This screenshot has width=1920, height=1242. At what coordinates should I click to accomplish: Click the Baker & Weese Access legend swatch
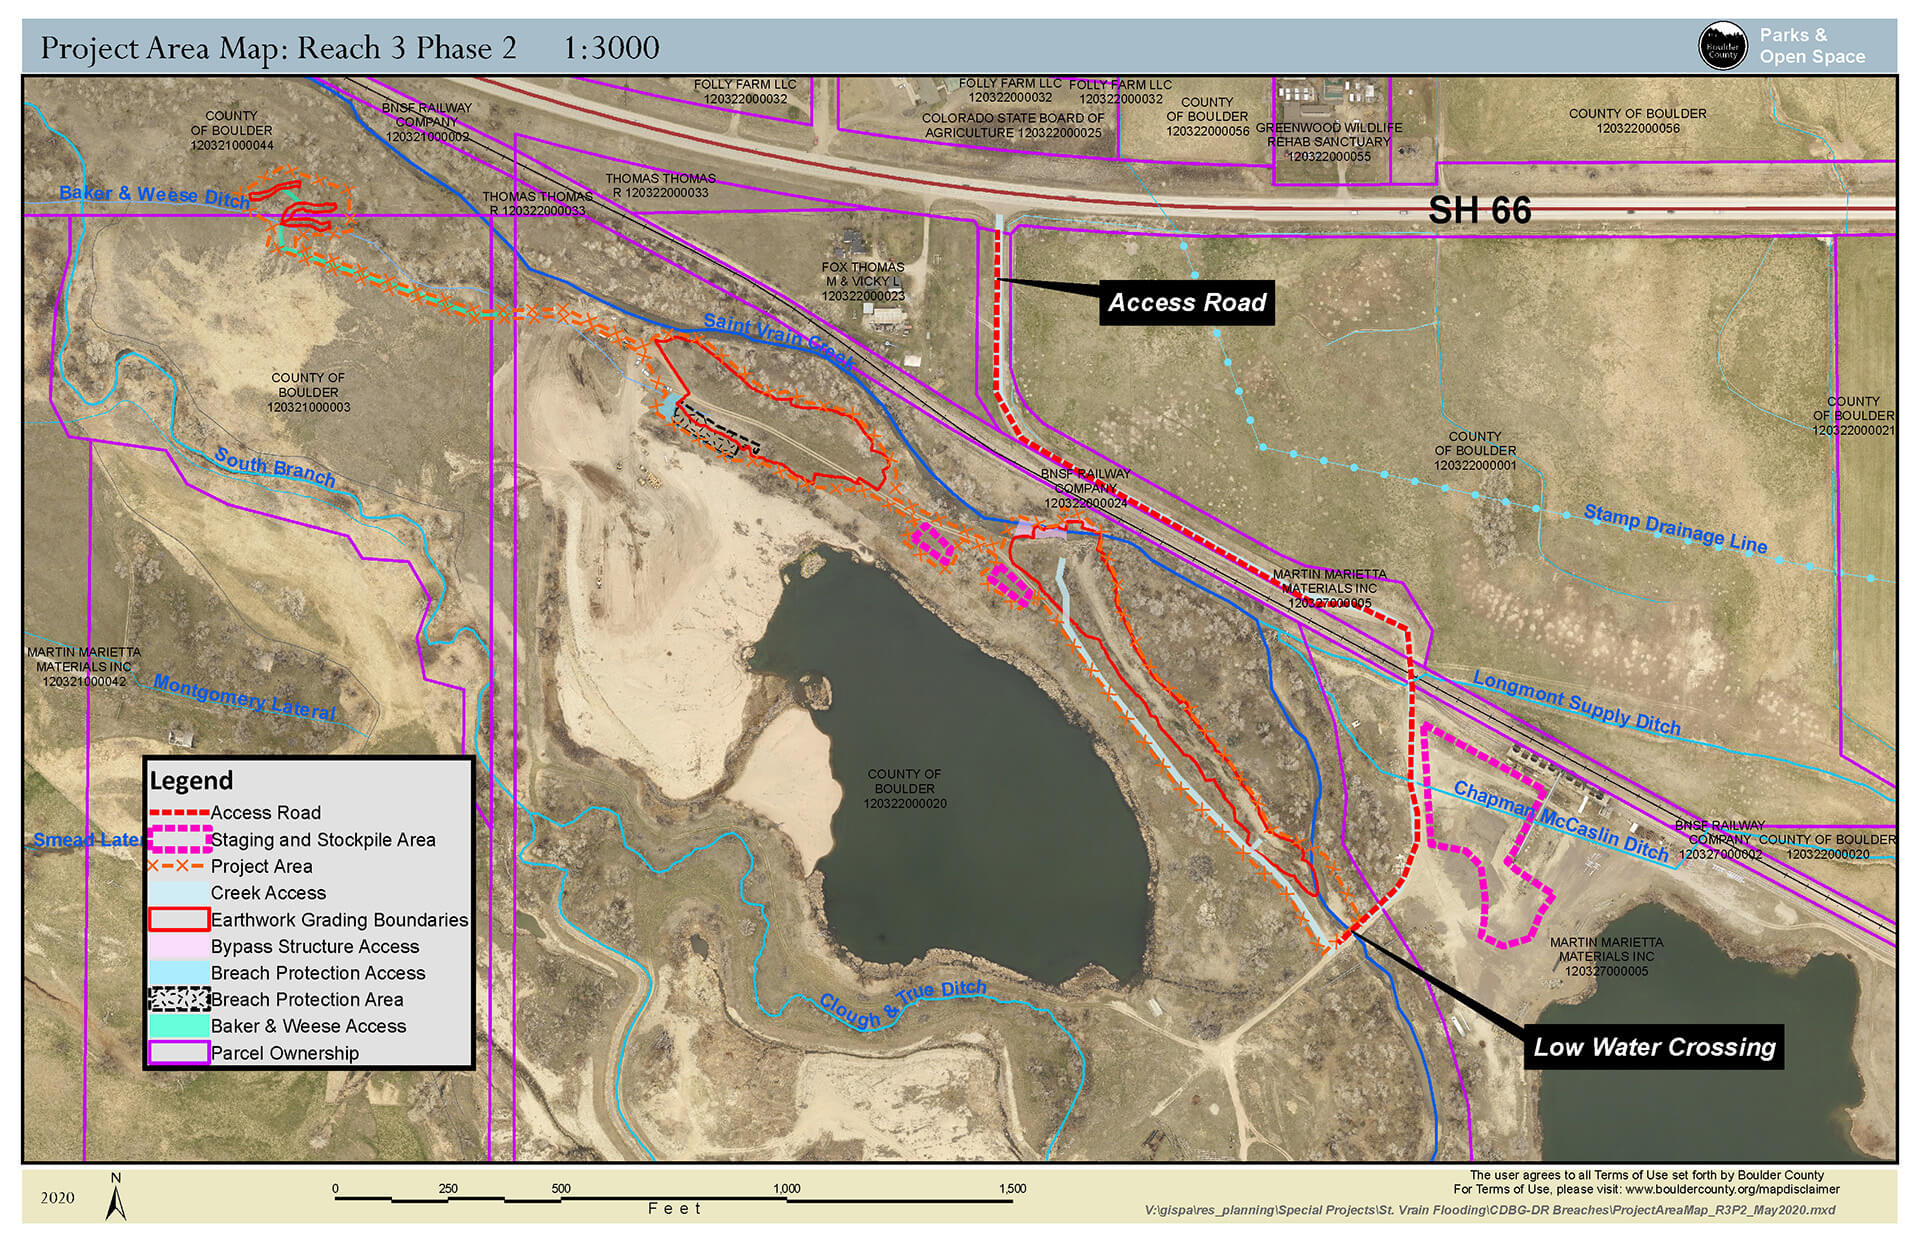coord(179,1026)
